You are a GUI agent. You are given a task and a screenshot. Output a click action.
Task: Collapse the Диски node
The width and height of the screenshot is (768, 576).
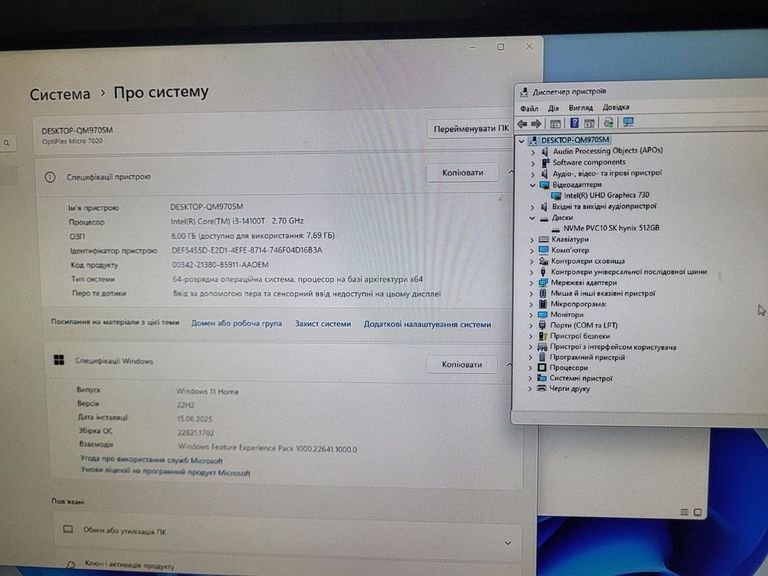point(532,218)
